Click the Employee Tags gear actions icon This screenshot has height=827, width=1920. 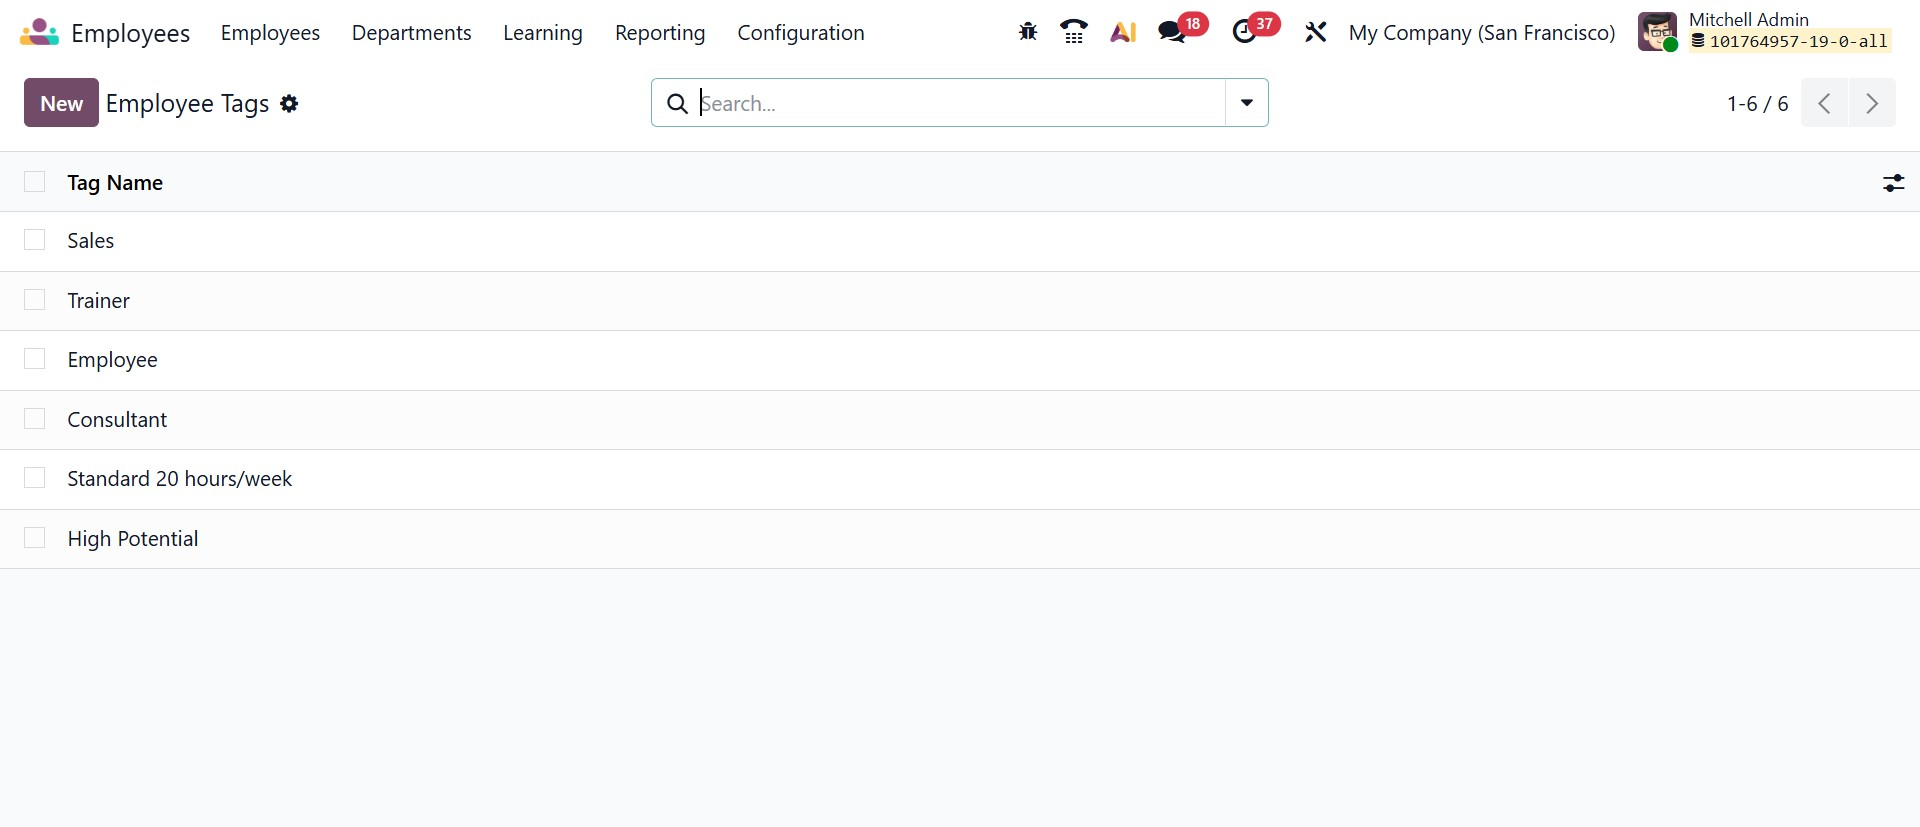tap(289, 103)
